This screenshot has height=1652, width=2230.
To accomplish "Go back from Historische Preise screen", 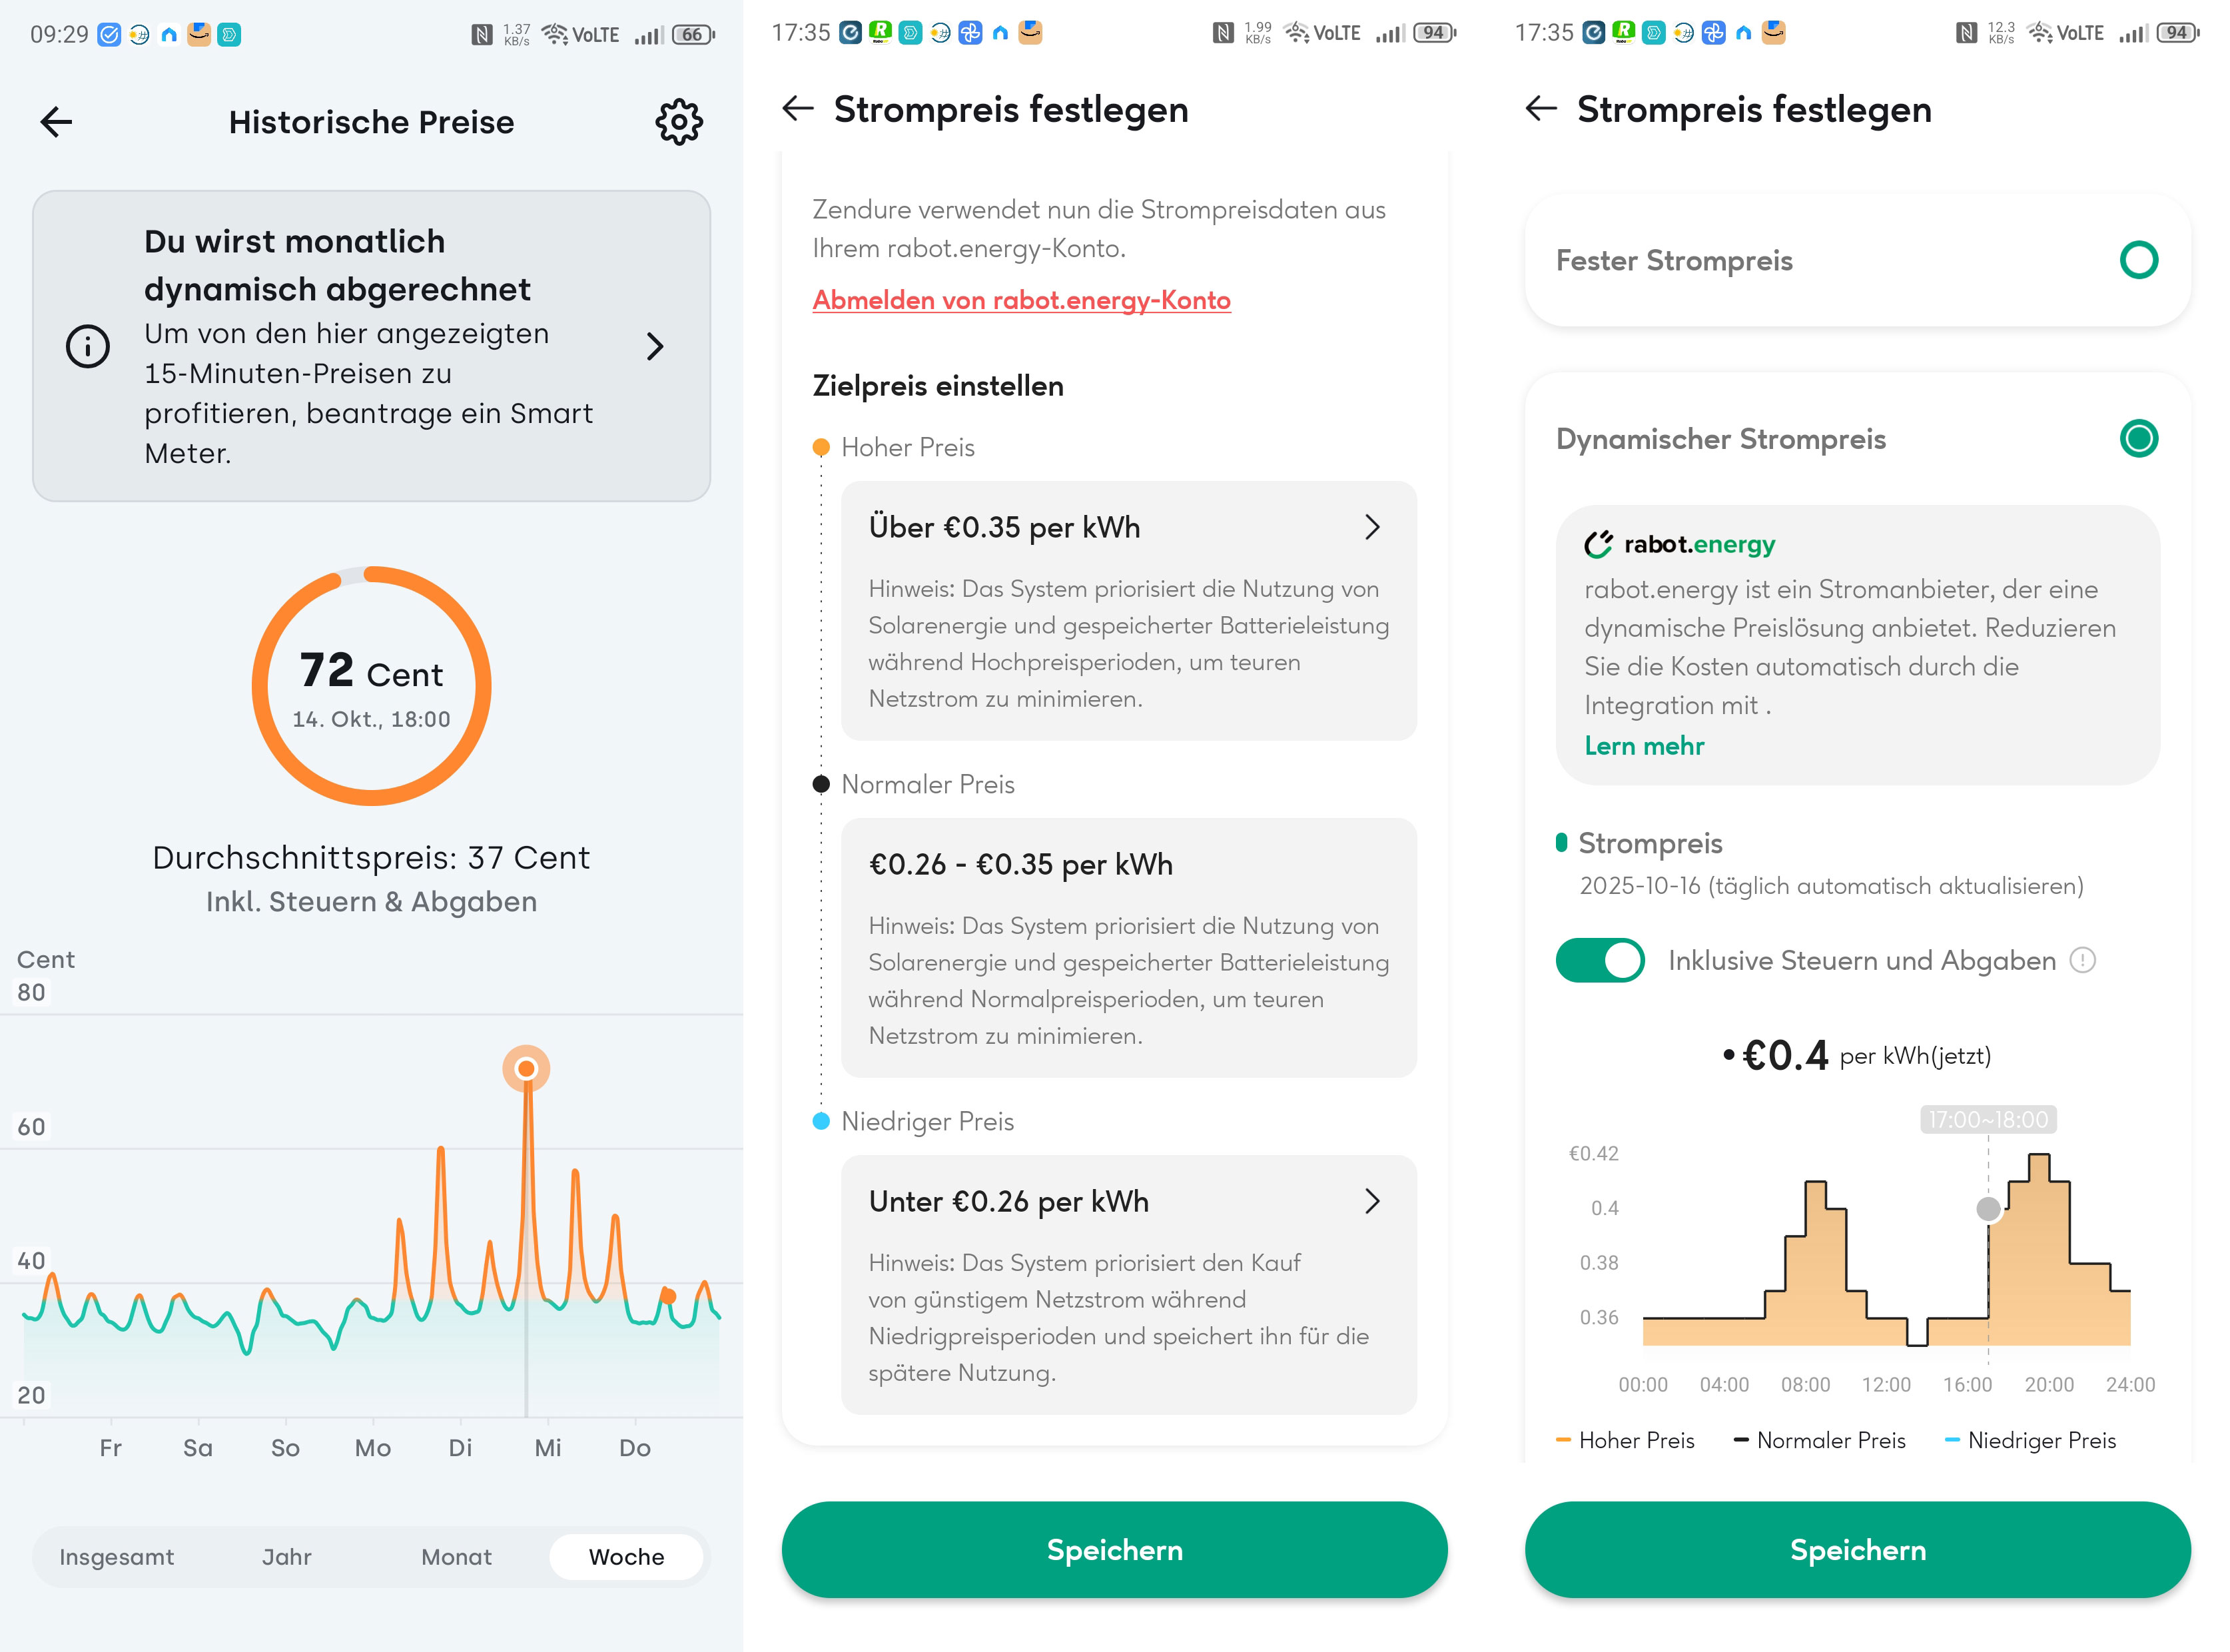I will [56, 122].
